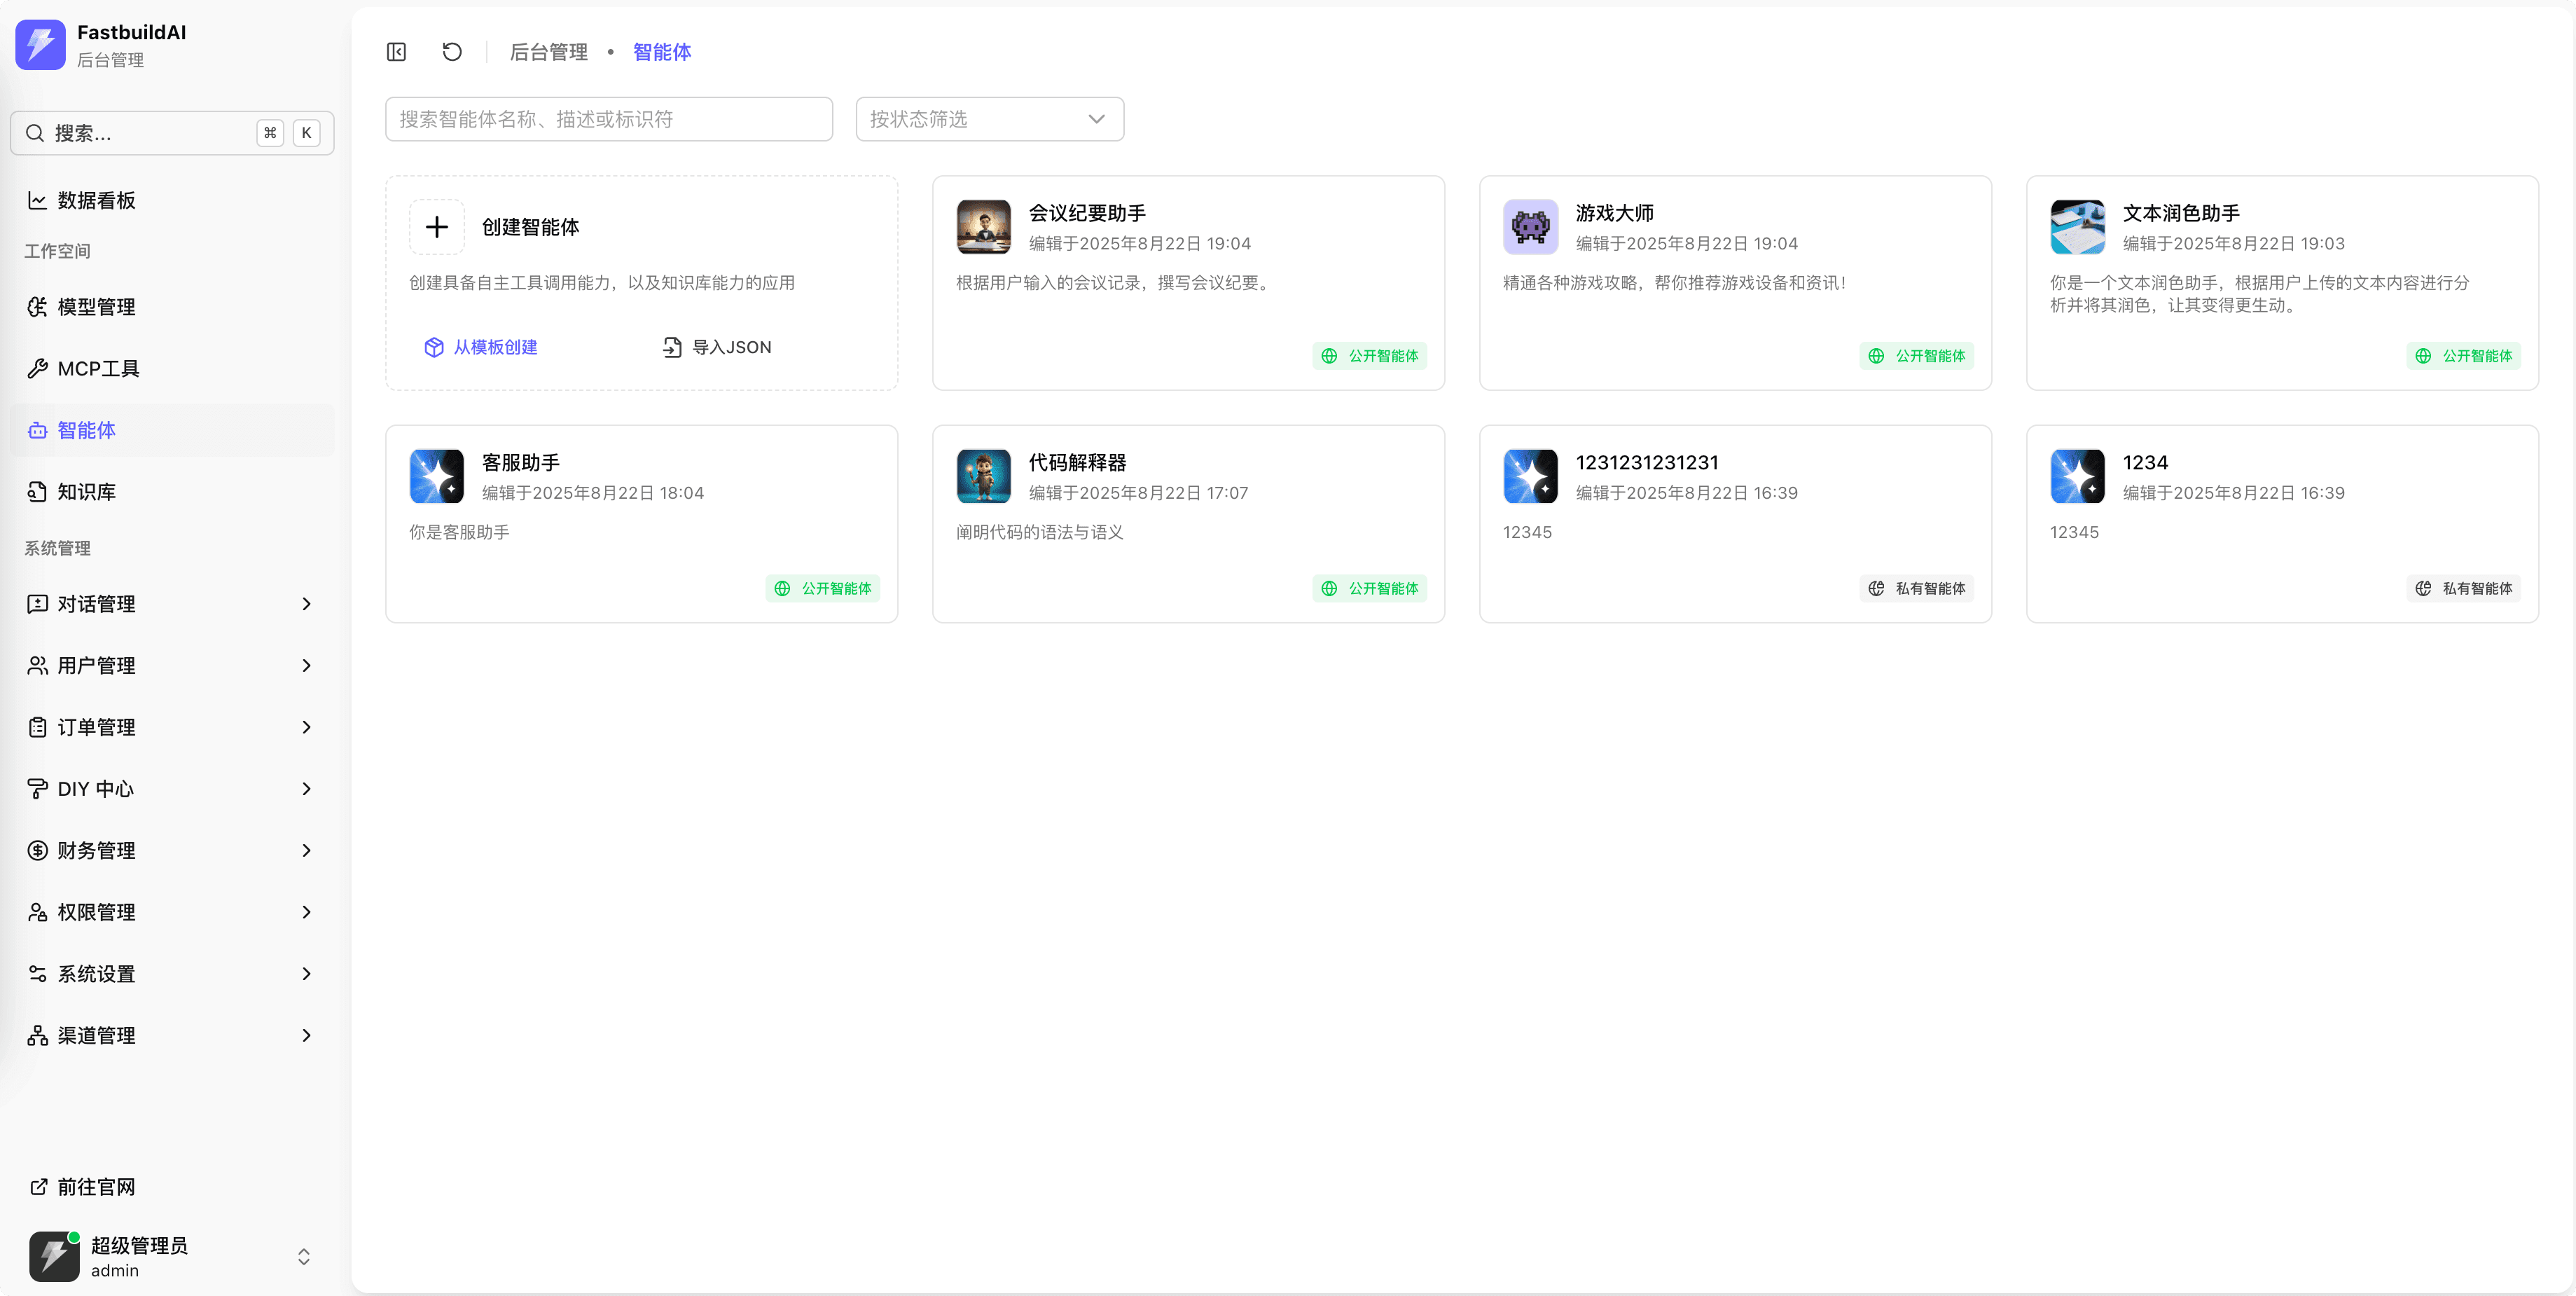The image size is (2576, 1296).
Task: Go to 知识库 in sidebar
Action: pos(86,492)
